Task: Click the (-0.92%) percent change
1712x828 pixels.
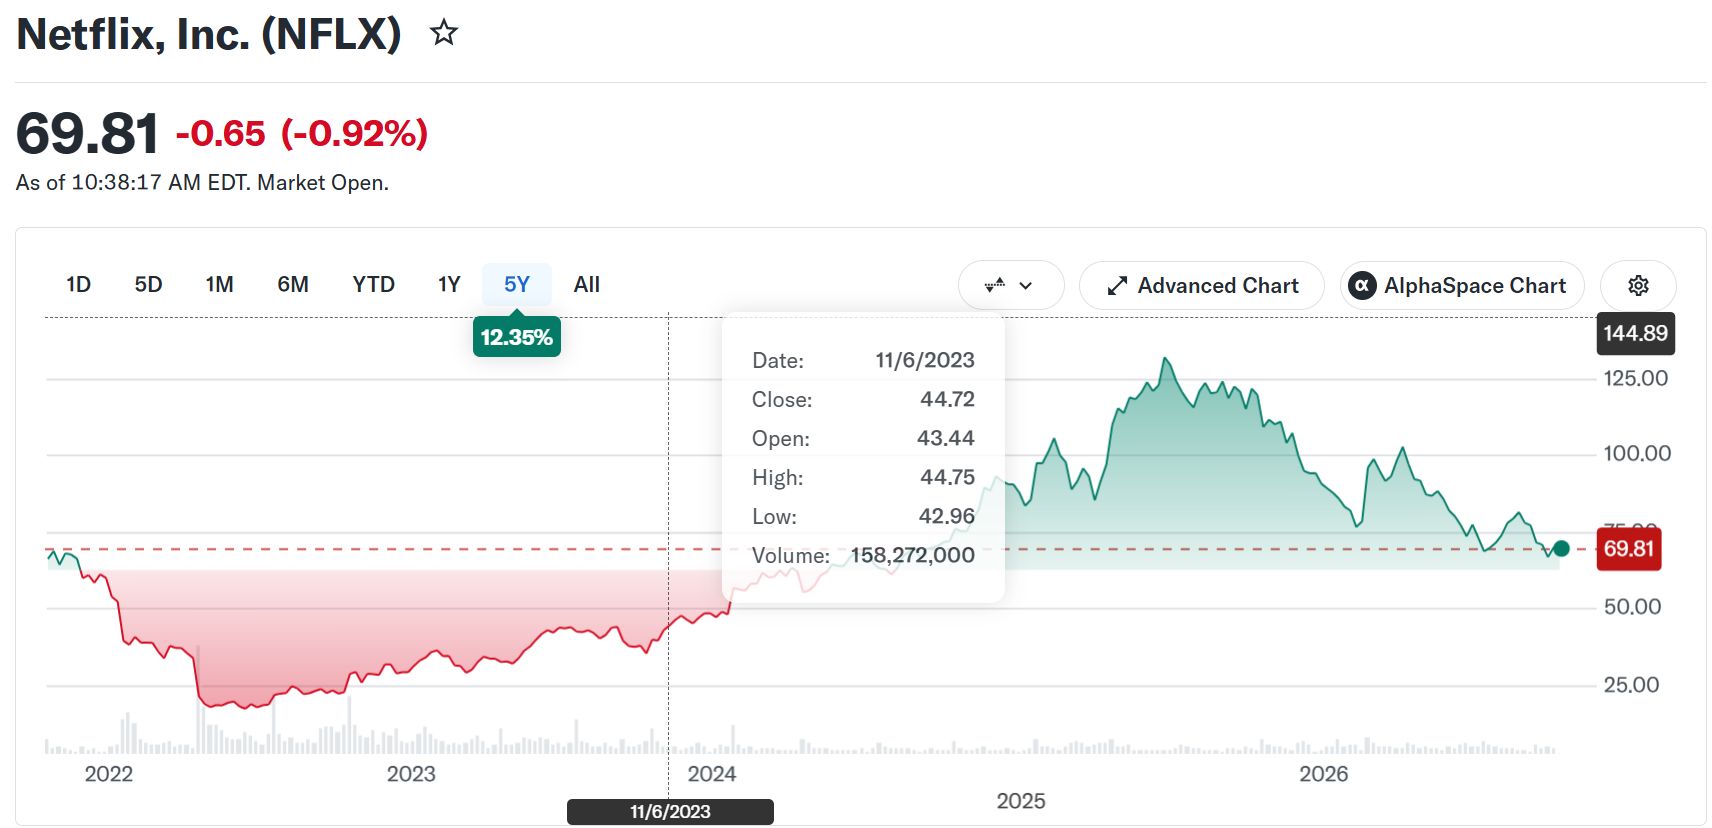Action: click(x=354, y=133)
